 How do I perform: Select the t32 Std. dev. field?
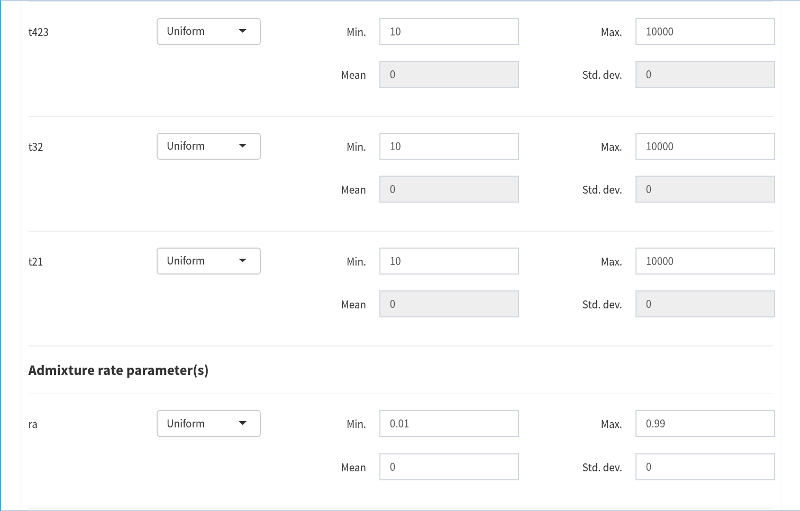click(x=704, y=190)
